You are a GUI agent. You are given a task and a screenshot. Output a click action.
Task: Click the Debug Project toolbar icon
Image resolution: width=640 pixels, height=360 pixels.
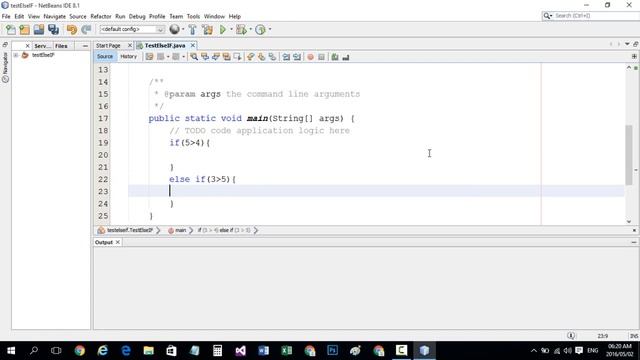pos(241,29)
